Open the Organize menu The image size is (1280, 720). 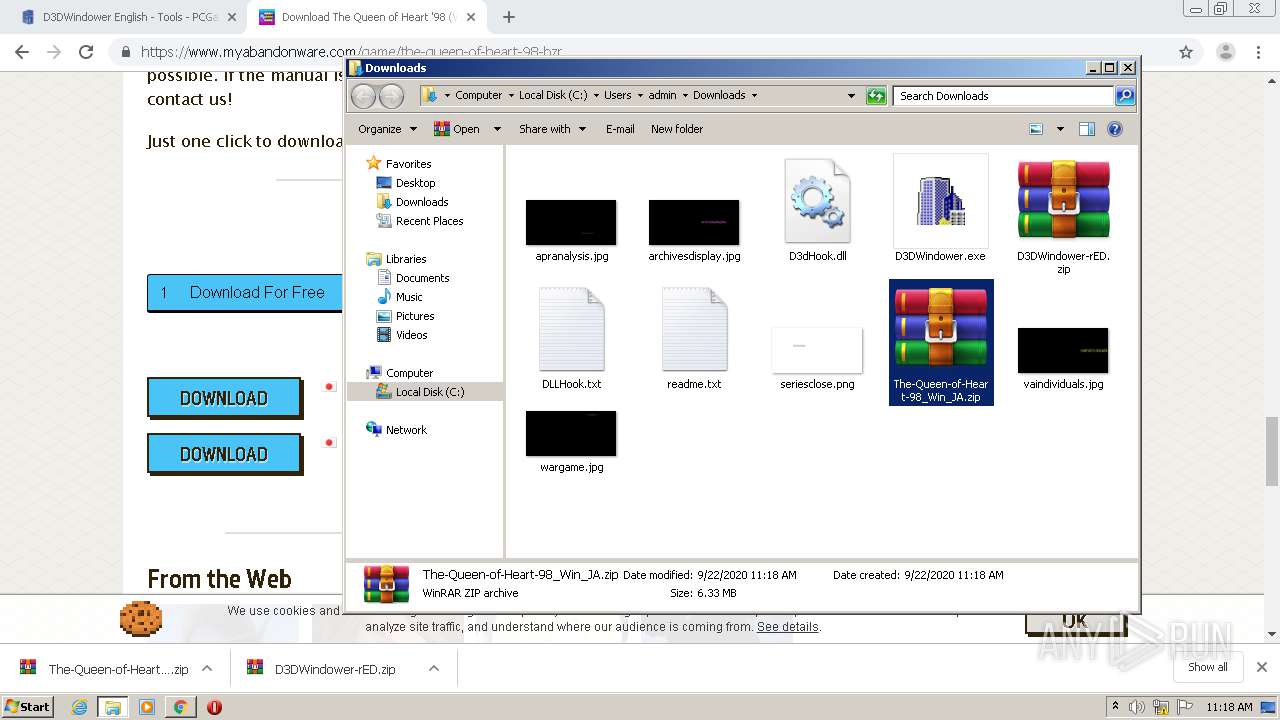[387, 129]
